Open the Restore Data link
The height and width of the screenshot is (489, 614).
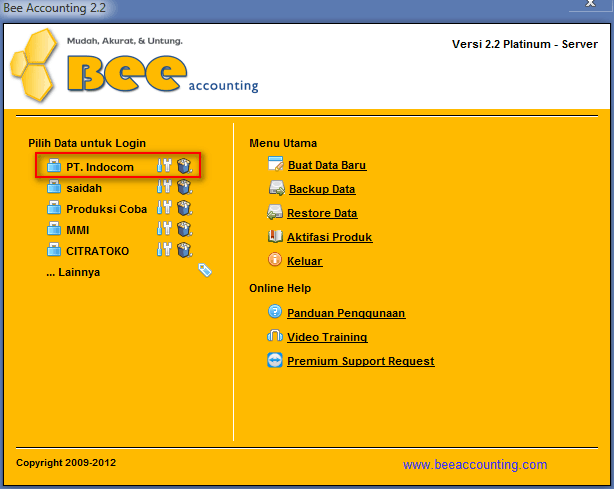point(322,213)
